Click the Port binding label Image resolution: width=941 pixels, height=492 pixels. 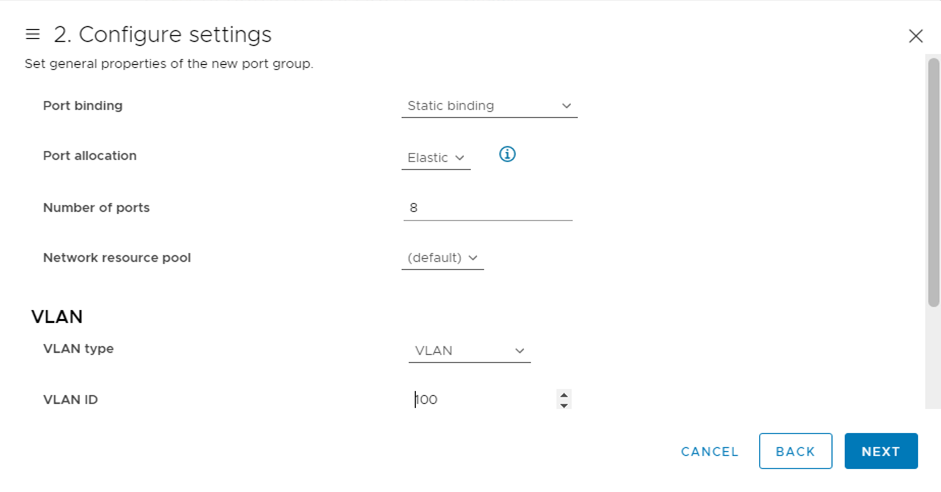tap(83, 106)
